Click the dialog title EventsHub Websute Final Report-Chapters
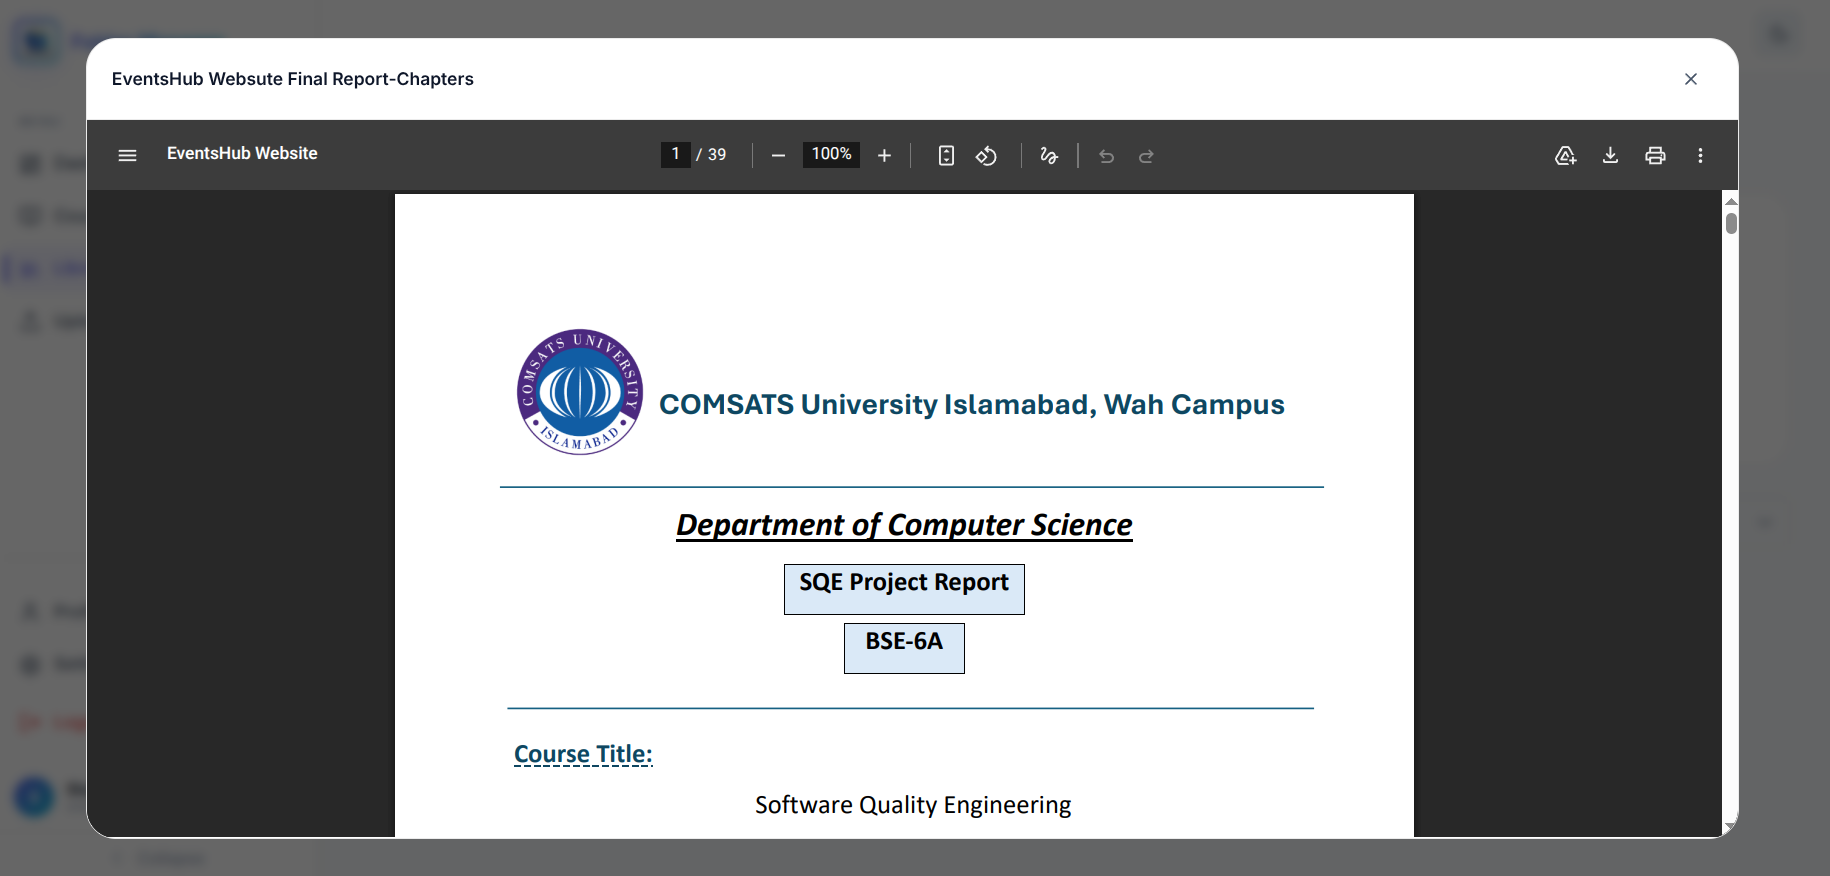 [x=293, y=79]
